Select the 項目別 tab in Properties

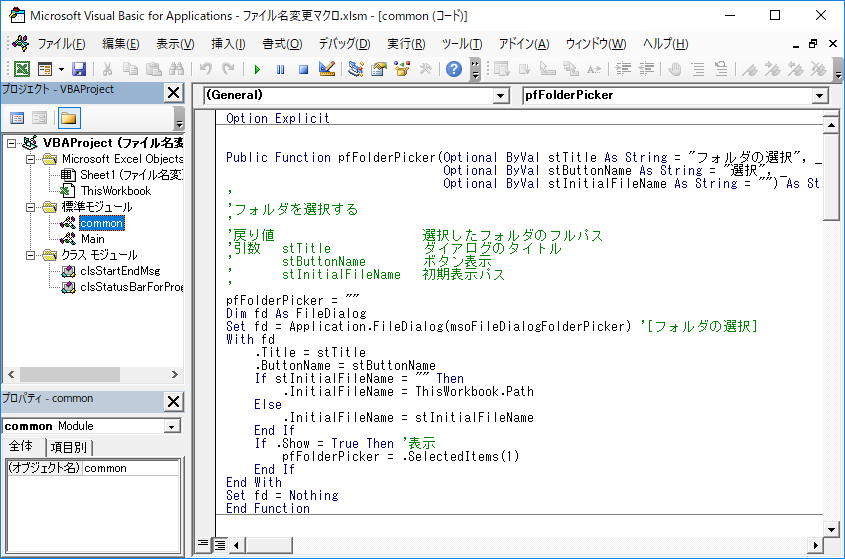pos(68,447)
